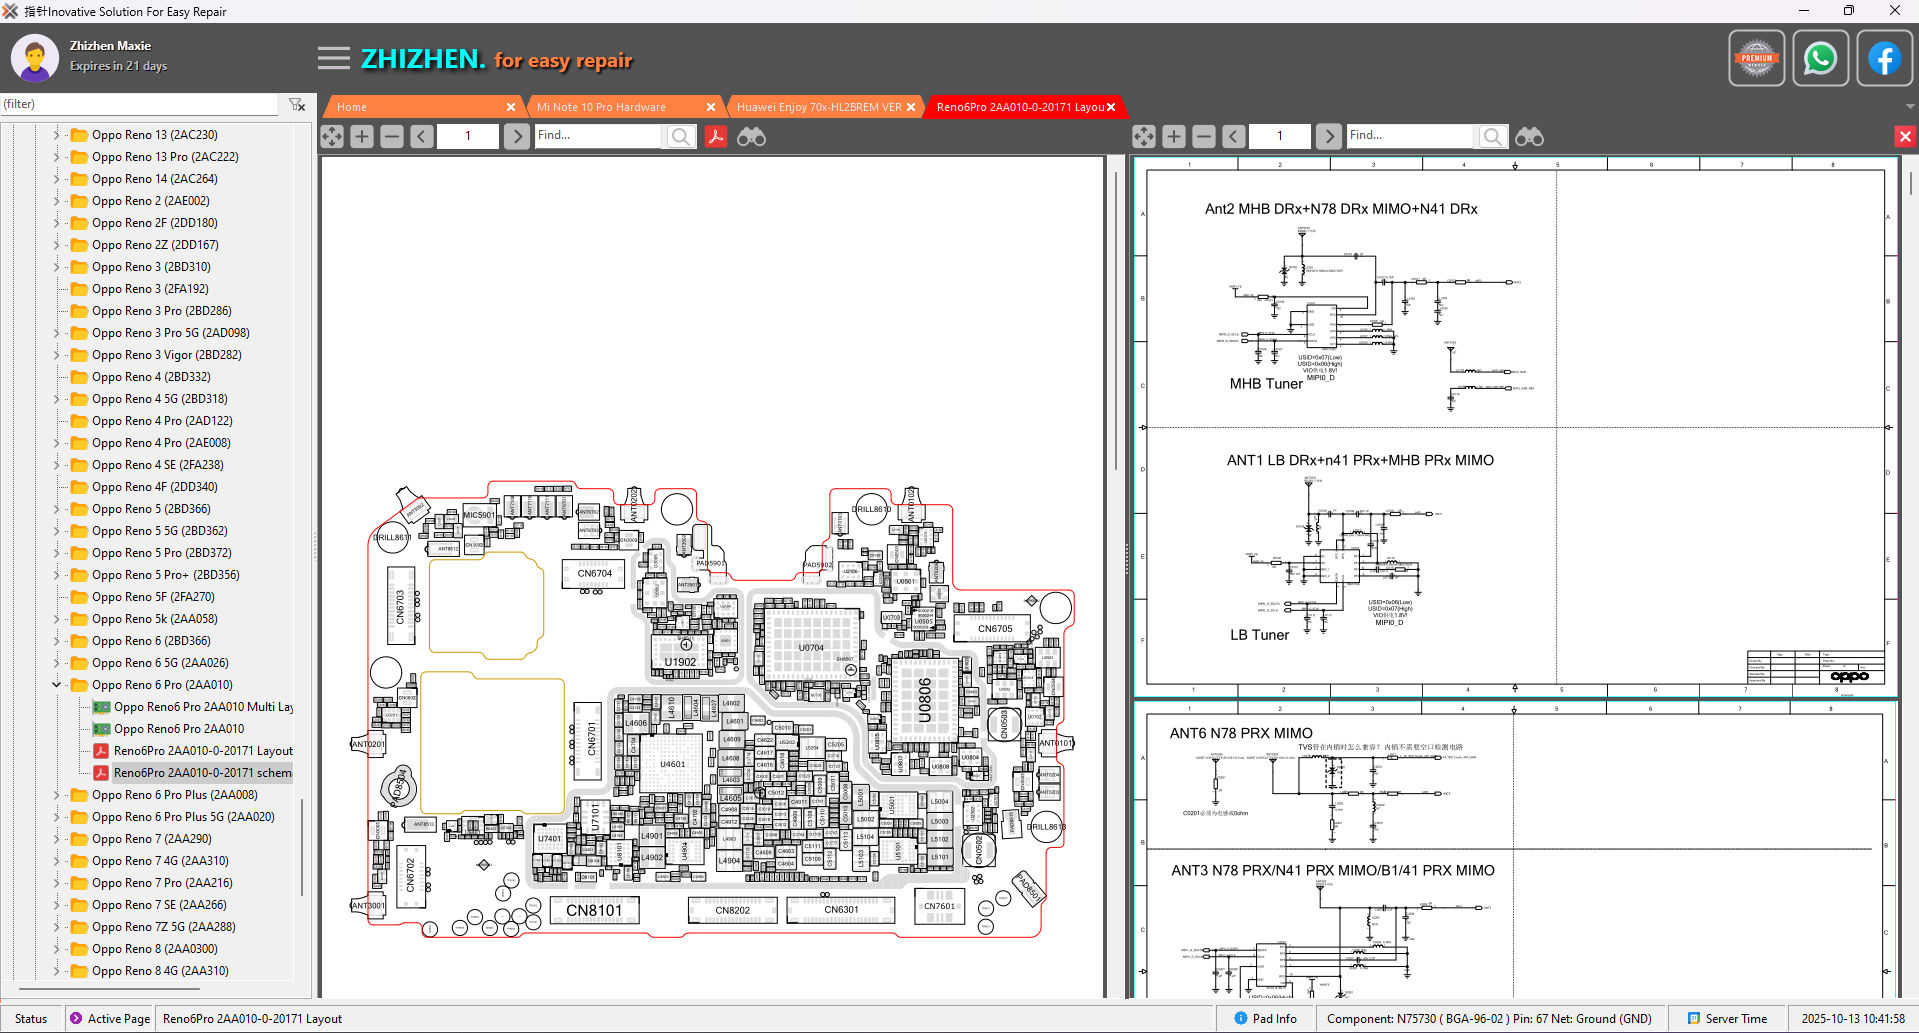The height and width of the screenshot is (1033, 1919).
Task: Click the tree panel horizontal scrollbar
Action: pyautogui.click(x=110, y=987)
